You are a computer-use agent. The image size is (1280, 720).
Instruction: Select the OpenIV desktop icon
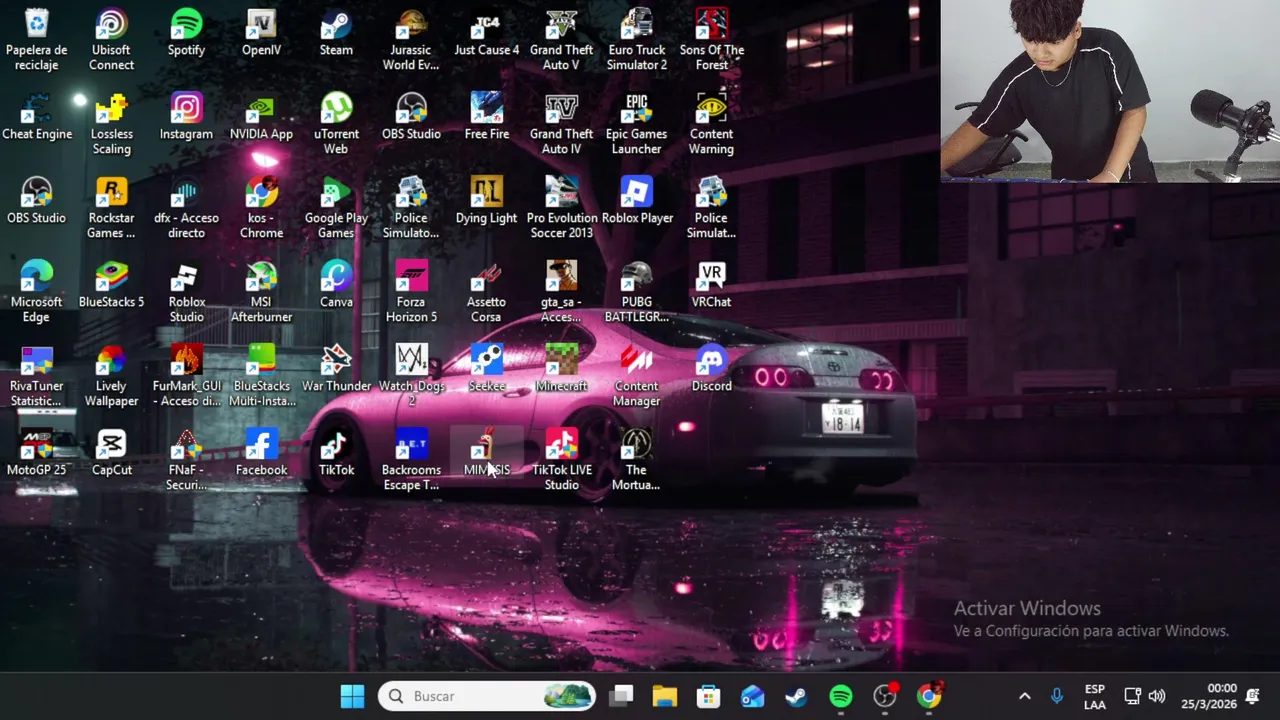pos(261,33)
